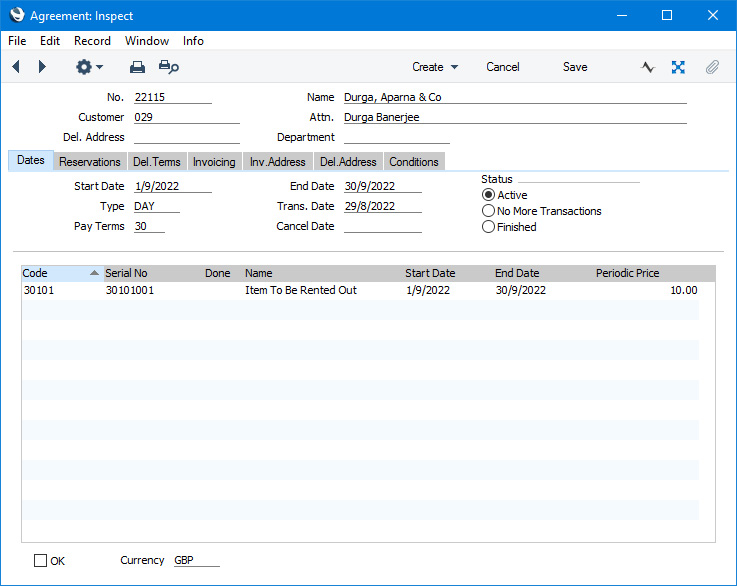The width and height of the screenshot is (737, 586).
Task: Go to next record with right arrow
Action: point(42,67)
